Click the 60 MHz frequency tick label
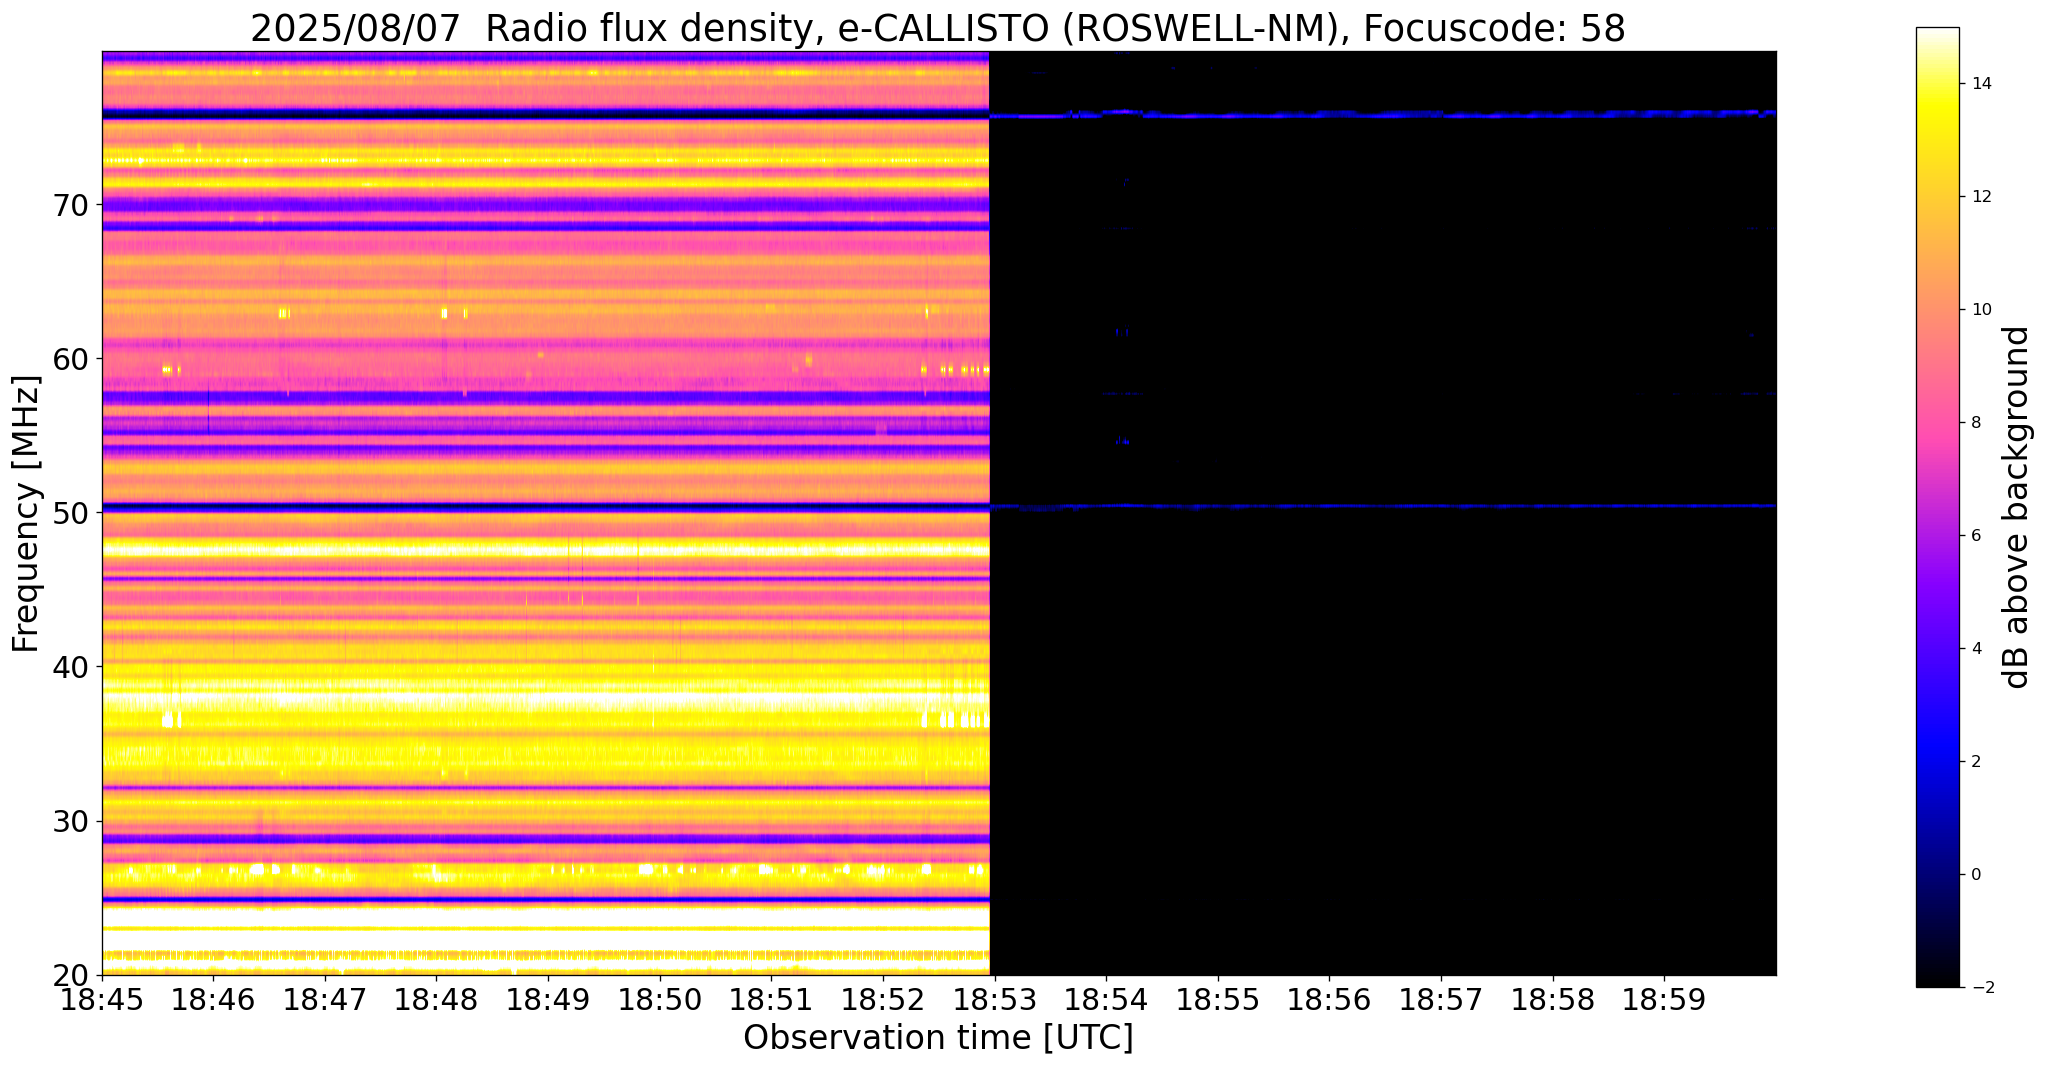The image size is (2047, 1067). coord(71,359)
